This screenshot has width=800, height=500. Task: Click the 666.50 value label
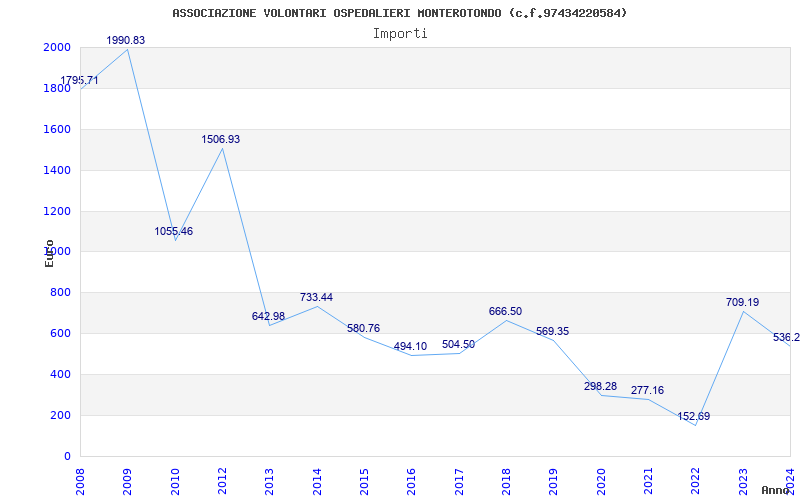click(505, 311)
